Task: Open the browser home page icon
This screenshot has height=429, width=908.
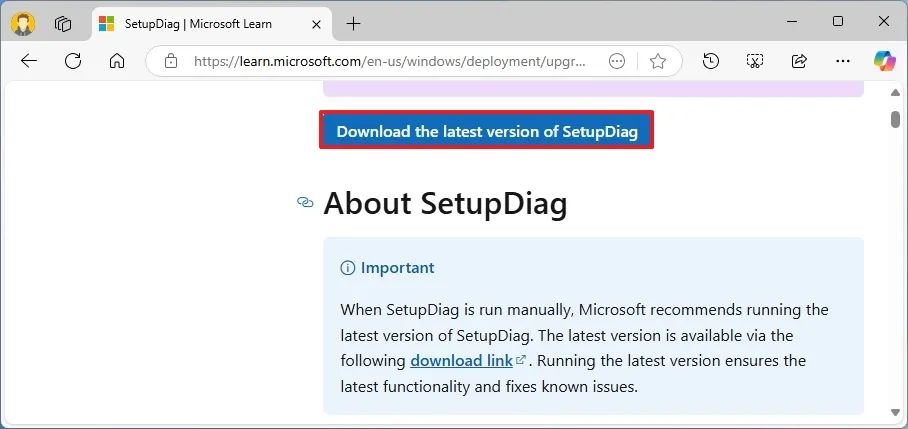Action: tap(117, 61)
